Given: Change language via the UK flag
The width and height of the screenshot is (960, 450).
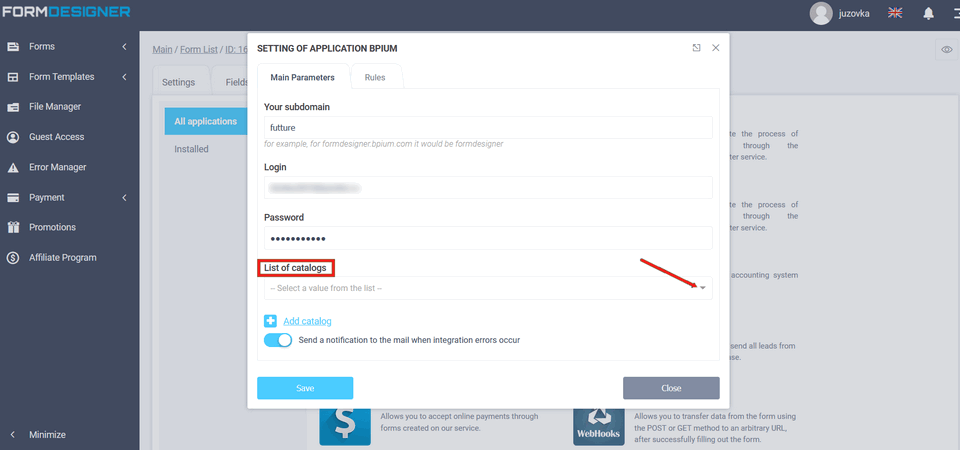Looking at the screenshot, I should (x=895, y=13).
